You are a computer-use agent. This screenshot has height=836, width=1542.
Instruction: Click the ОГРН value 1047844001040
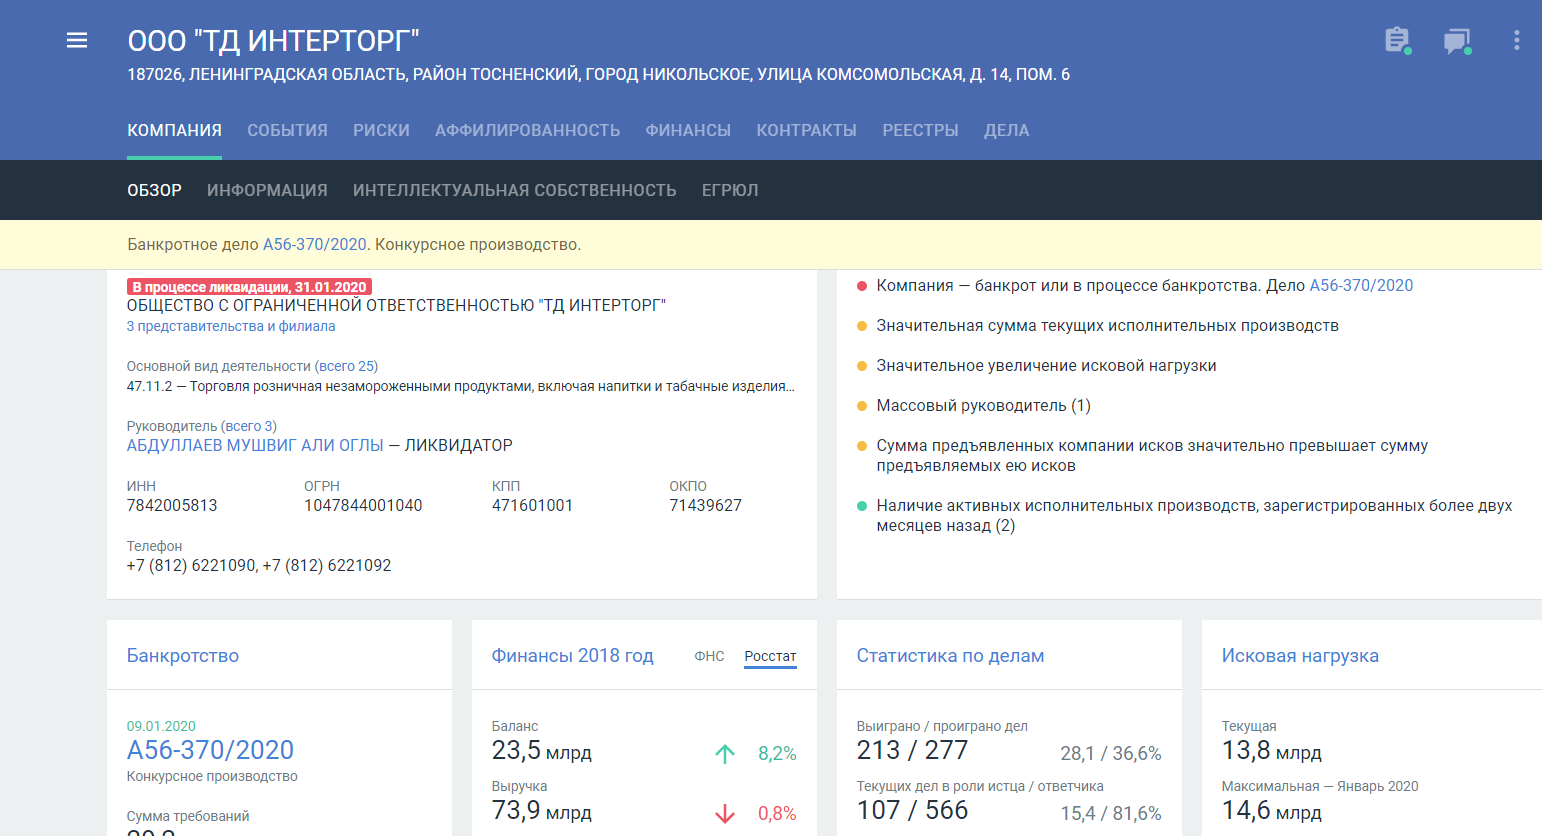363,505
